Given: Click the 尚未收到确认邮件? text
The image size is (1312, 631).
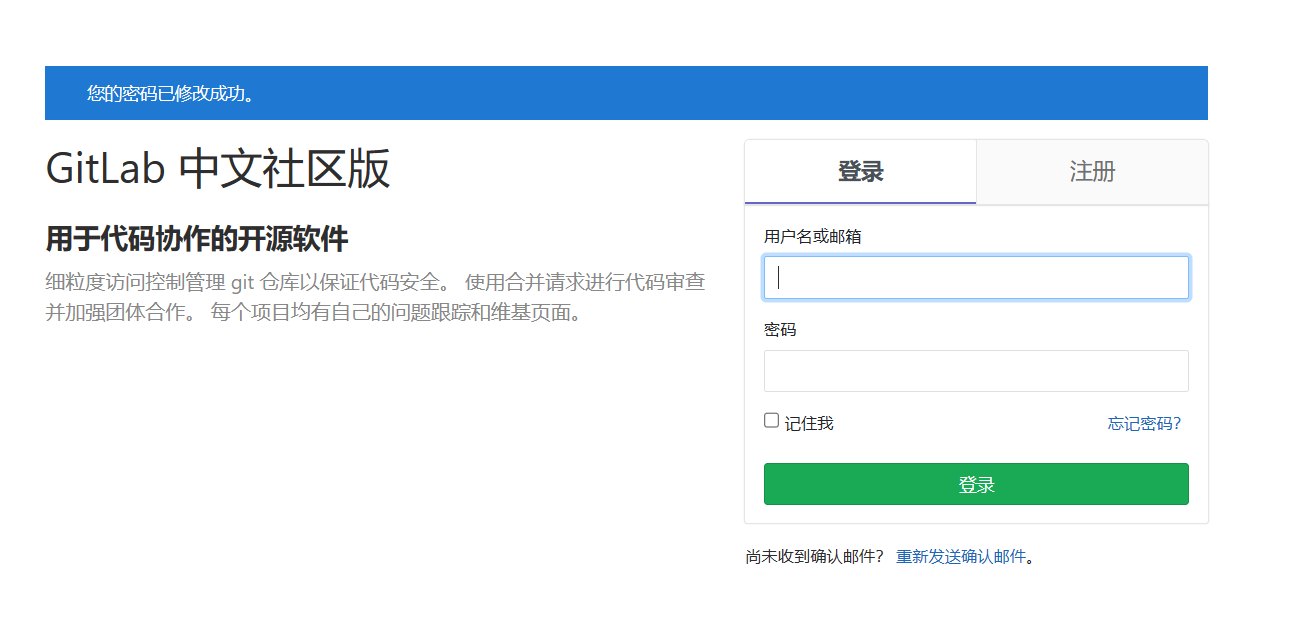Looking at the screenshot, I should pos(815,557).
